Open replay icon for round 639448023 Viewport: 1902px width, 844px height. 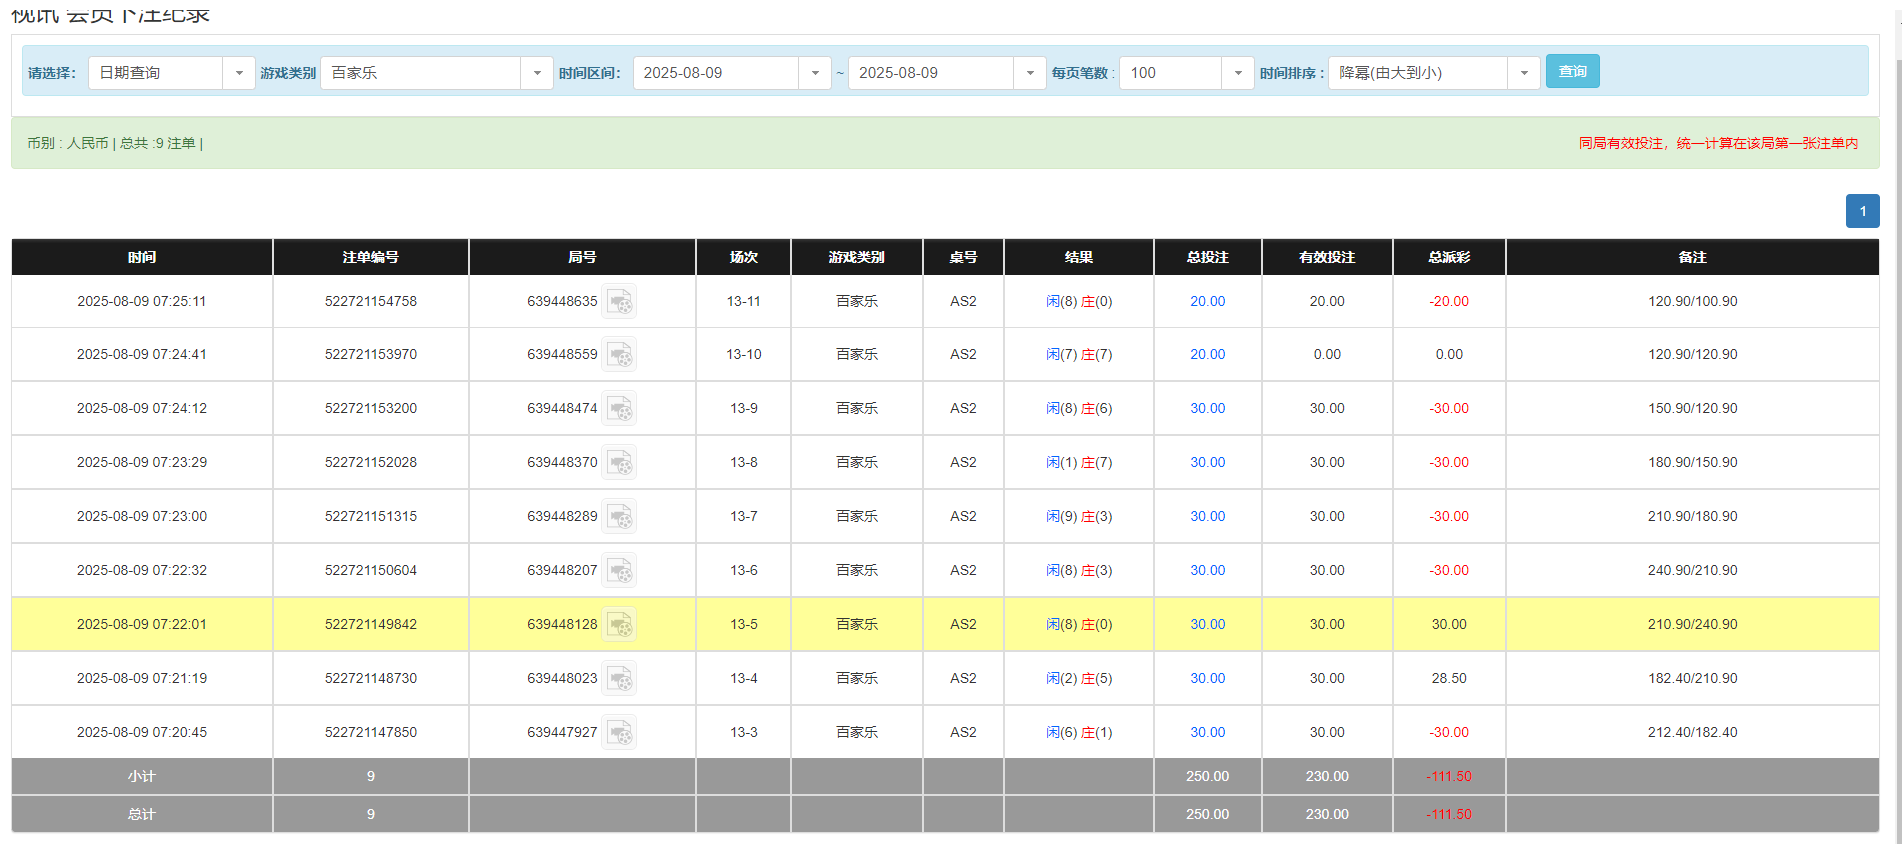pos(619,679)
